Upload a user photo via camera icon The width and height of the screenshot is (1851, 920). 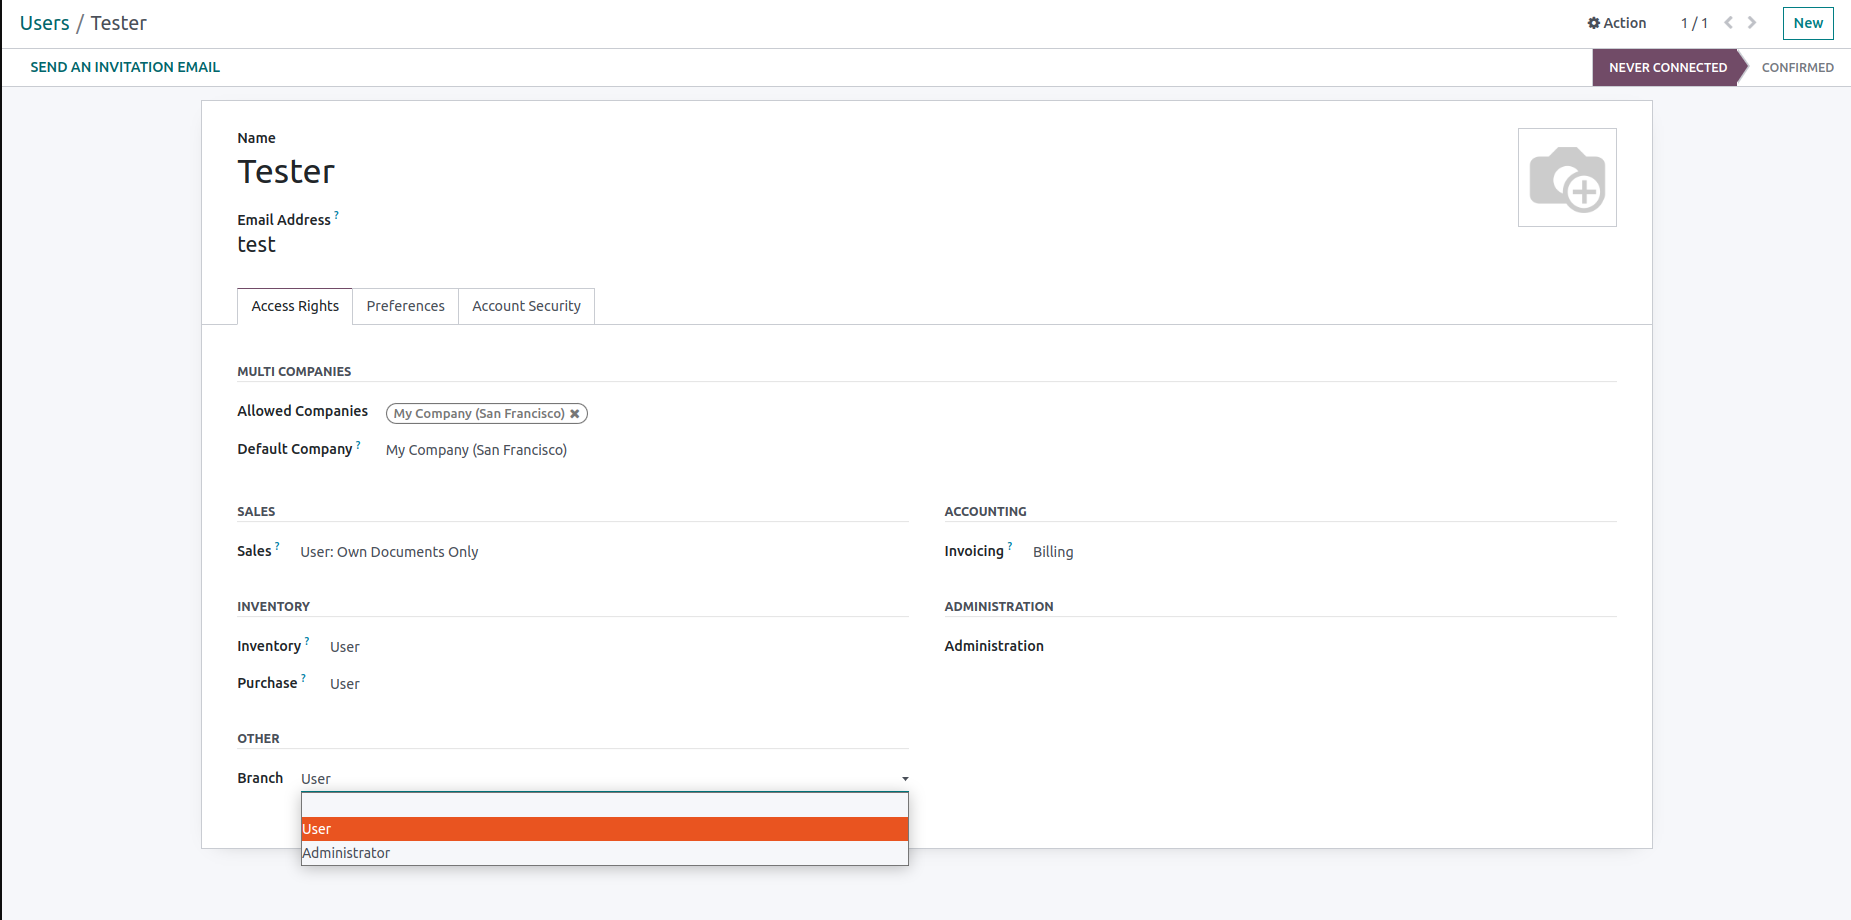(1567, 178)
